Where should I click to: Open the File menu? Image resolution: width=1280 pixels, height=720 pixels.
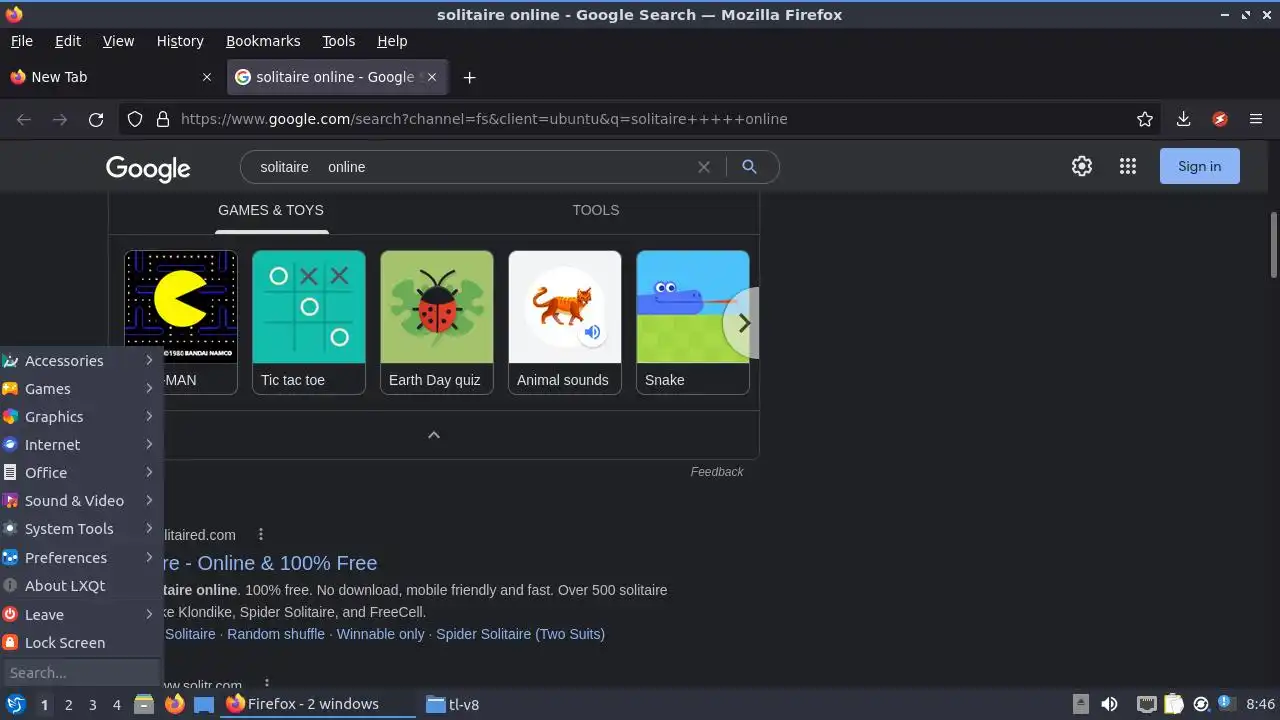point(21,41)
